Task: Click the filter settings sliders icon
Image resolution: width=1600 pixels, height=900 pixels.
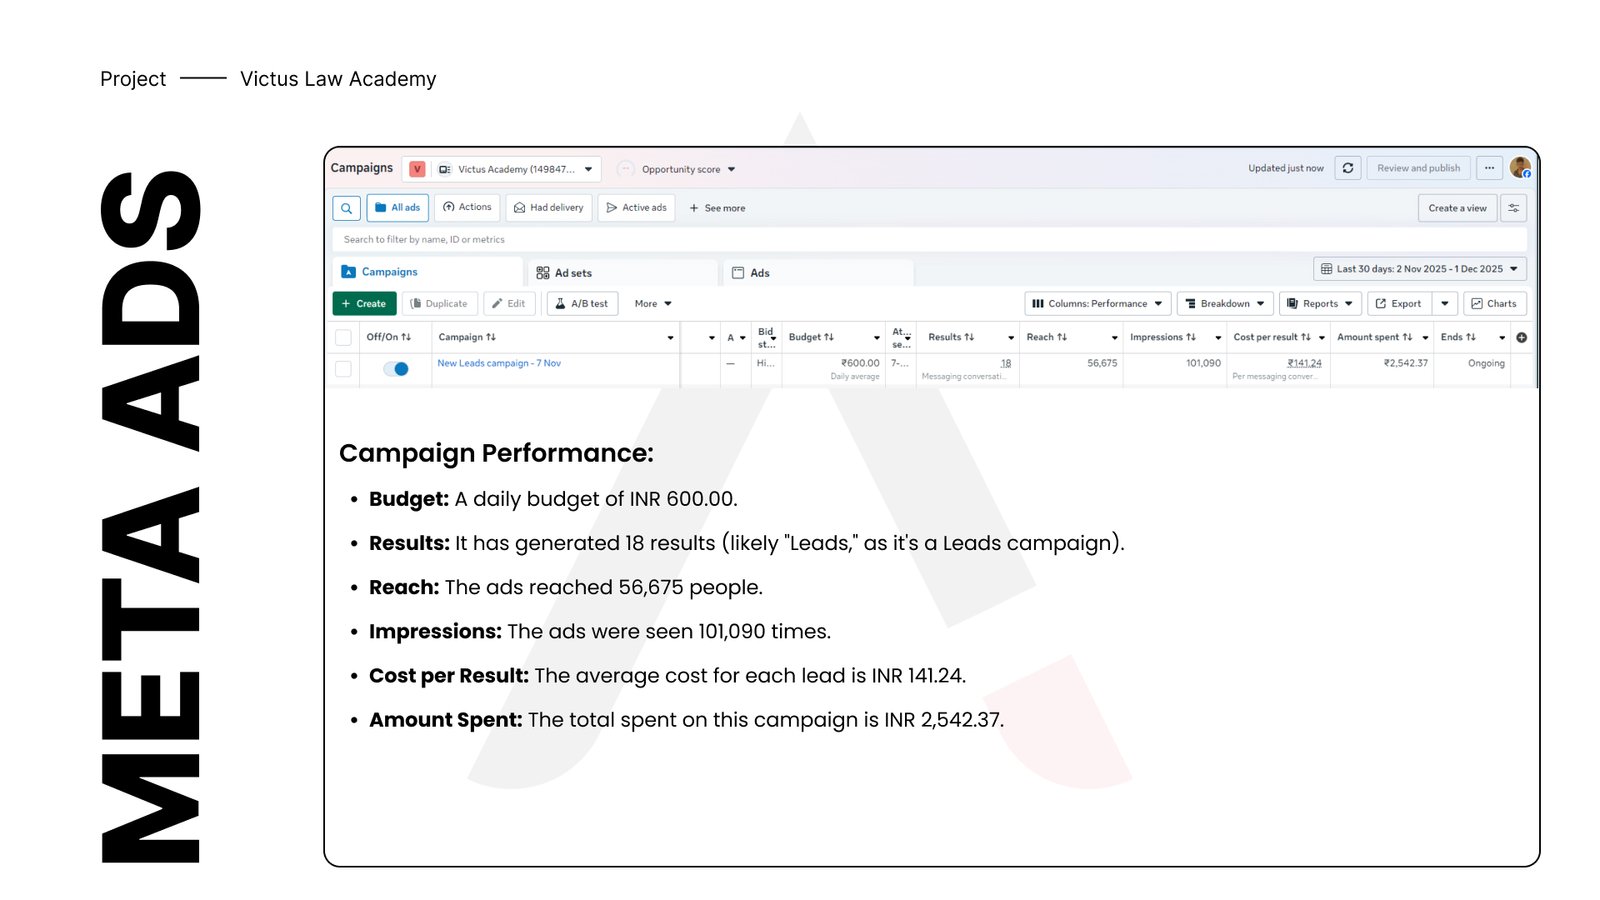Action: coord(1513,208)
